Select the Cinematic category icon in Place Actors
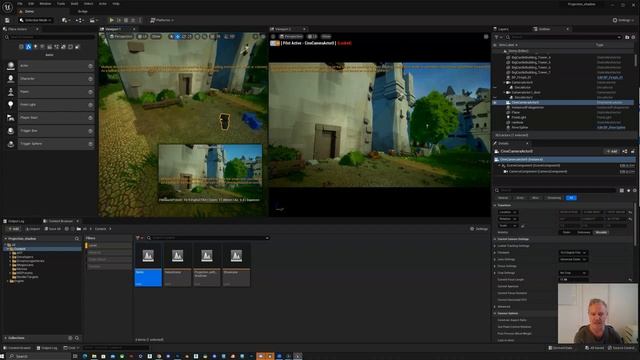The height and width of the screenshot is (360, 640). [x=49, y=47]
